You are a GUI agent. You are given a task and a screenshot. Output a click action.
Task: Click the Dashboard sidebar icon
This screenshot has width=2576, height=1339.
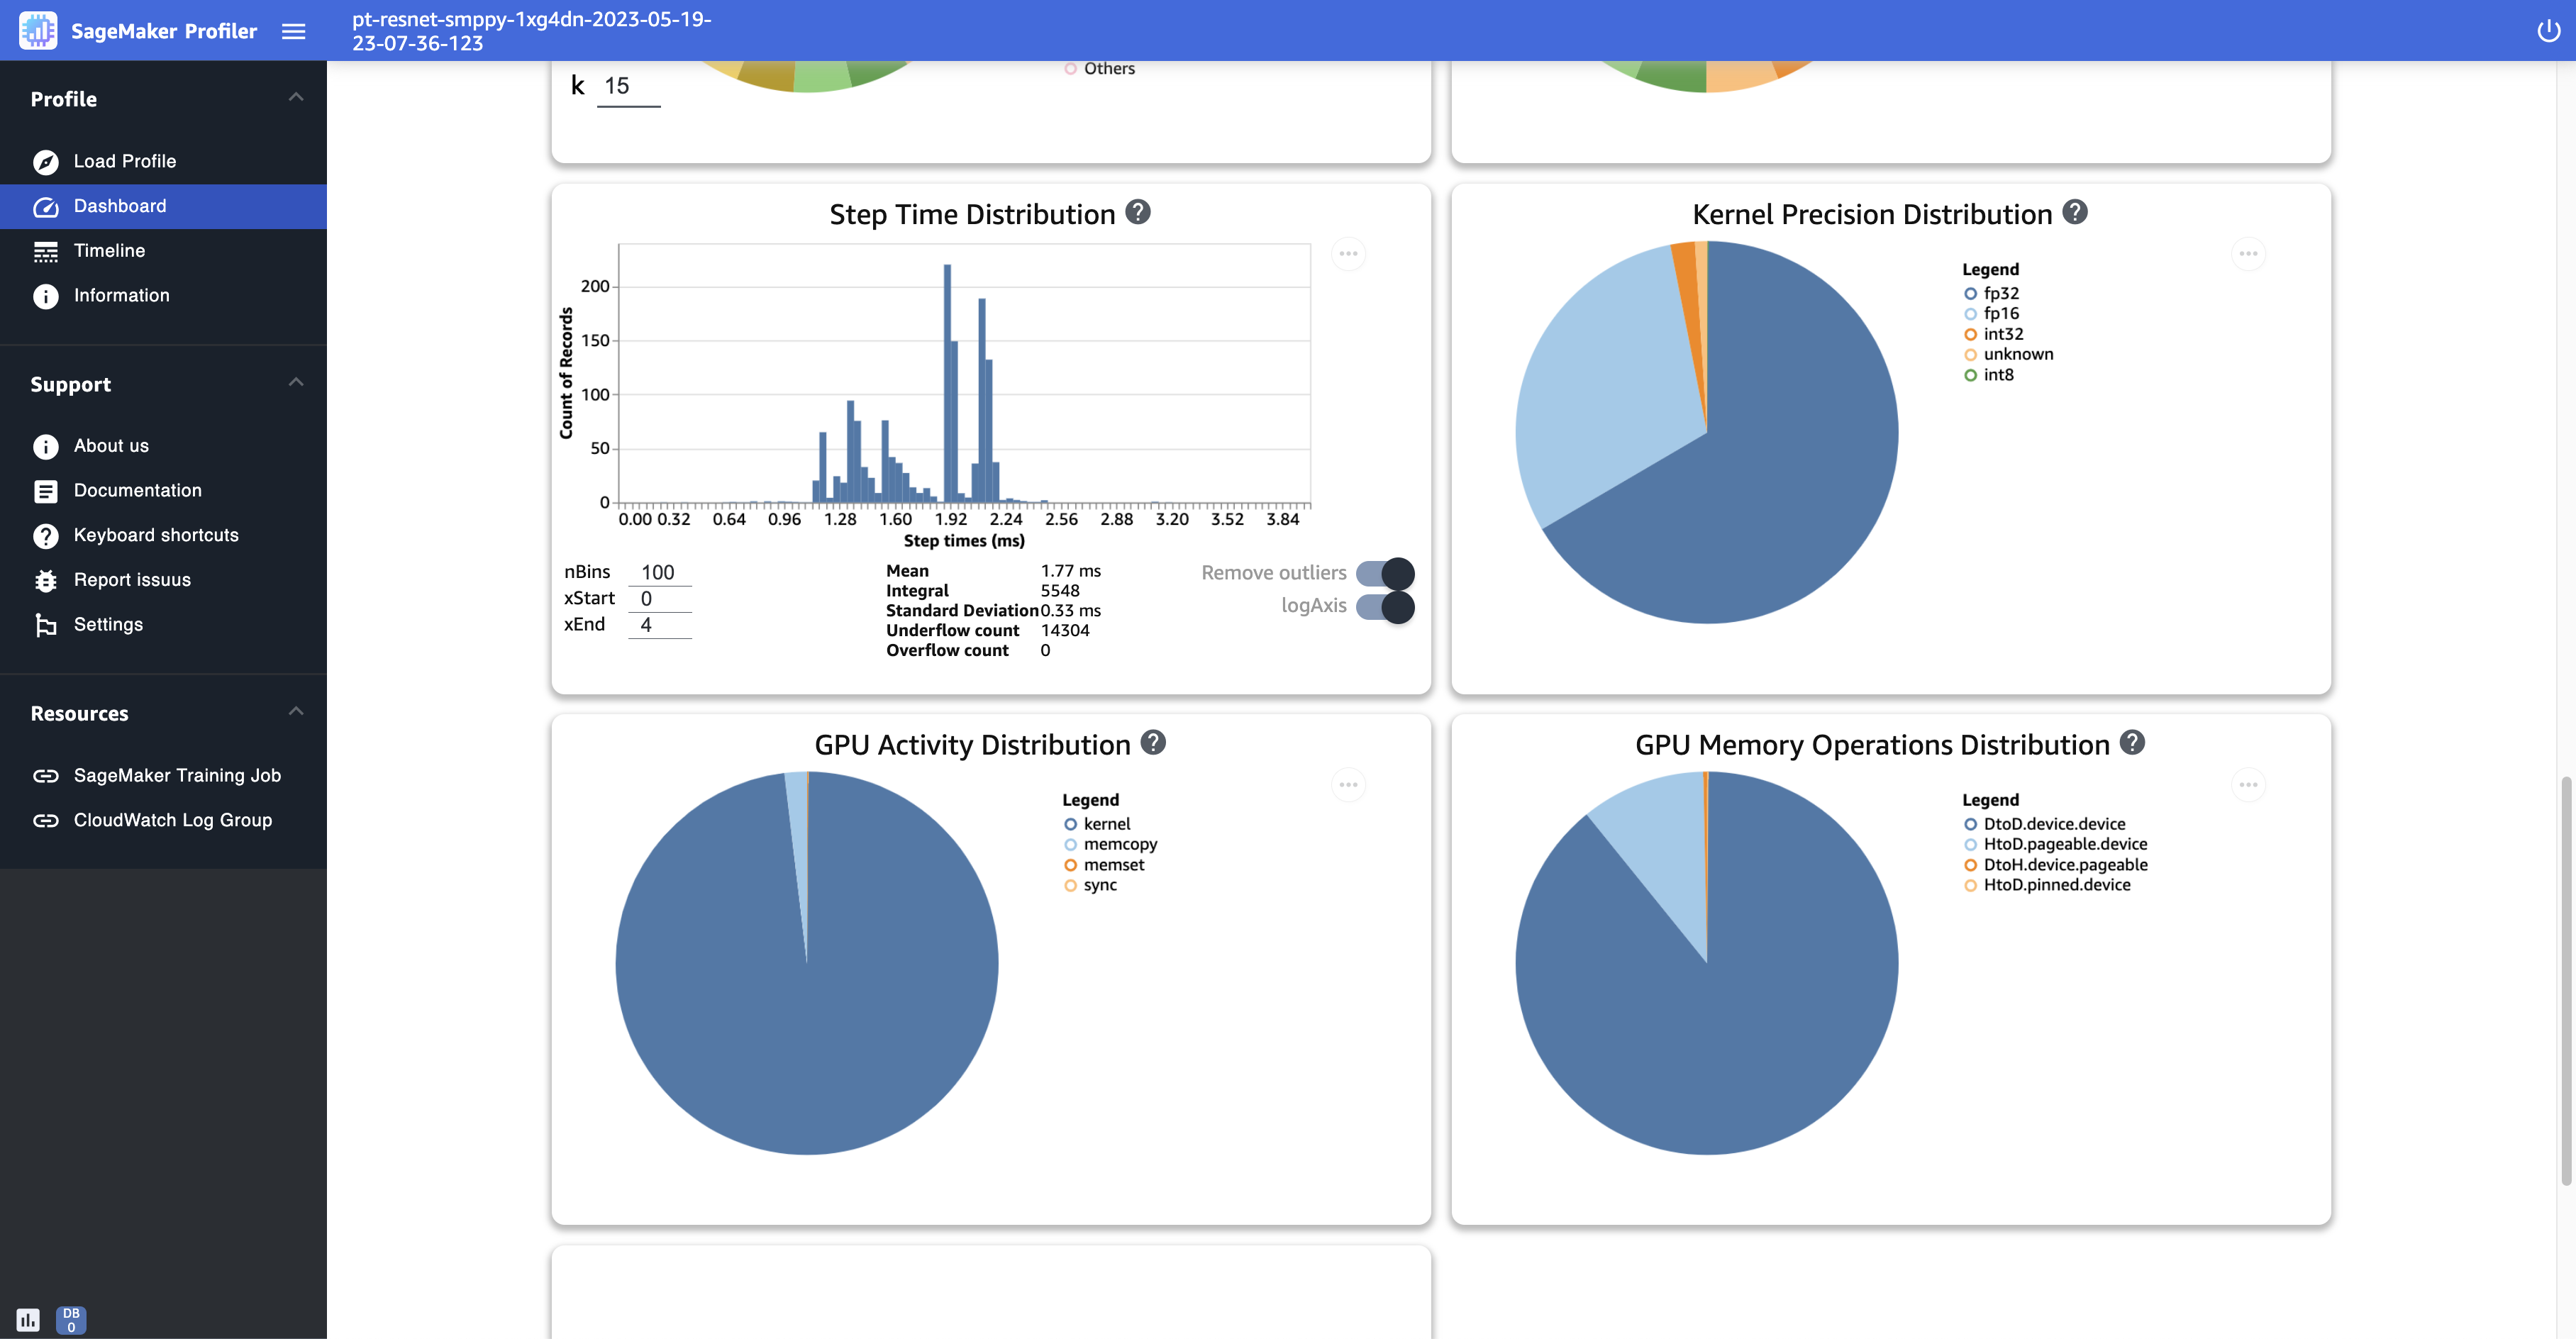pyautogui.click(x=46, y=204)
